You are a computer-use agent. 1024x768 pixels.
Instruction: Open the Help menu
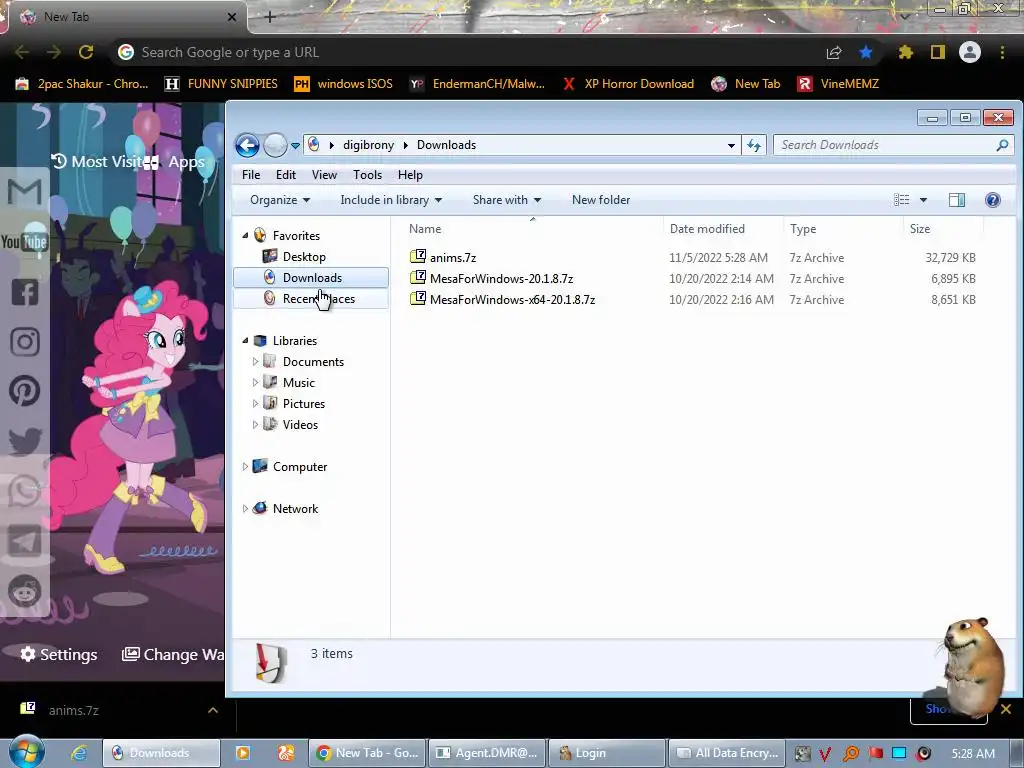tap(410, 175)
